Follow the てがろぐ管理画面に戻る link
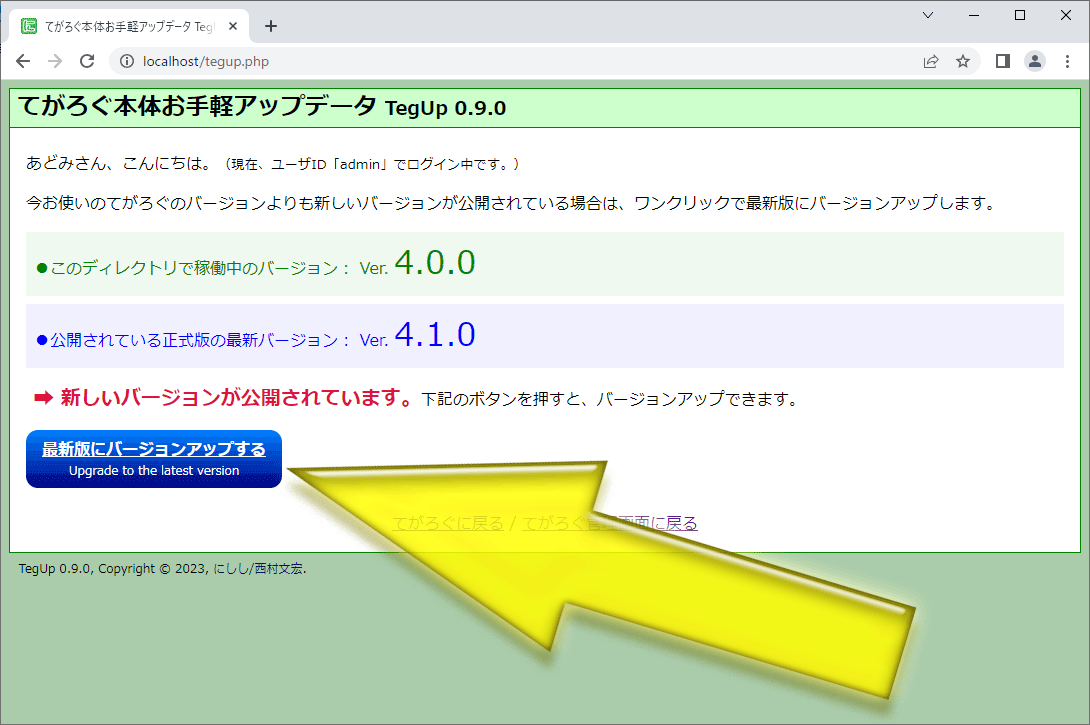The width and height of the screenshot is (1090, 725). (610, 523)
